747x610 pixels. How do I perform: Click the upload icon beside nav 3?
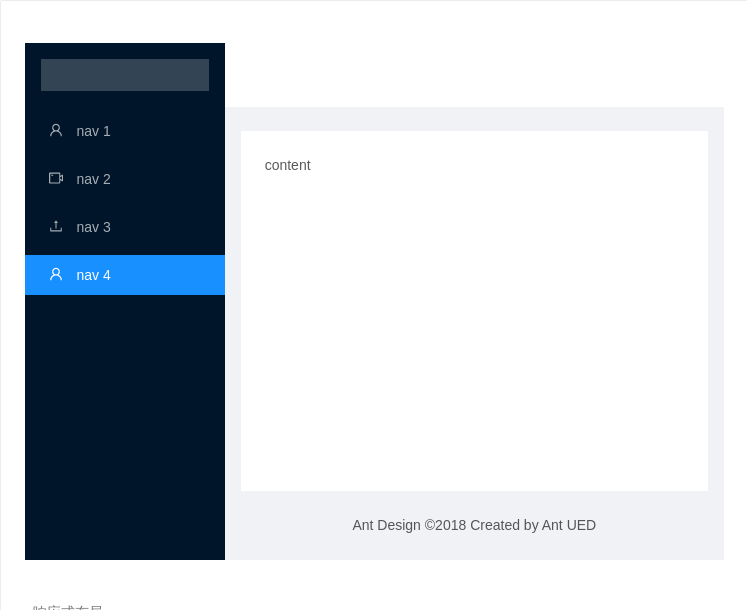tap(56, 226)
